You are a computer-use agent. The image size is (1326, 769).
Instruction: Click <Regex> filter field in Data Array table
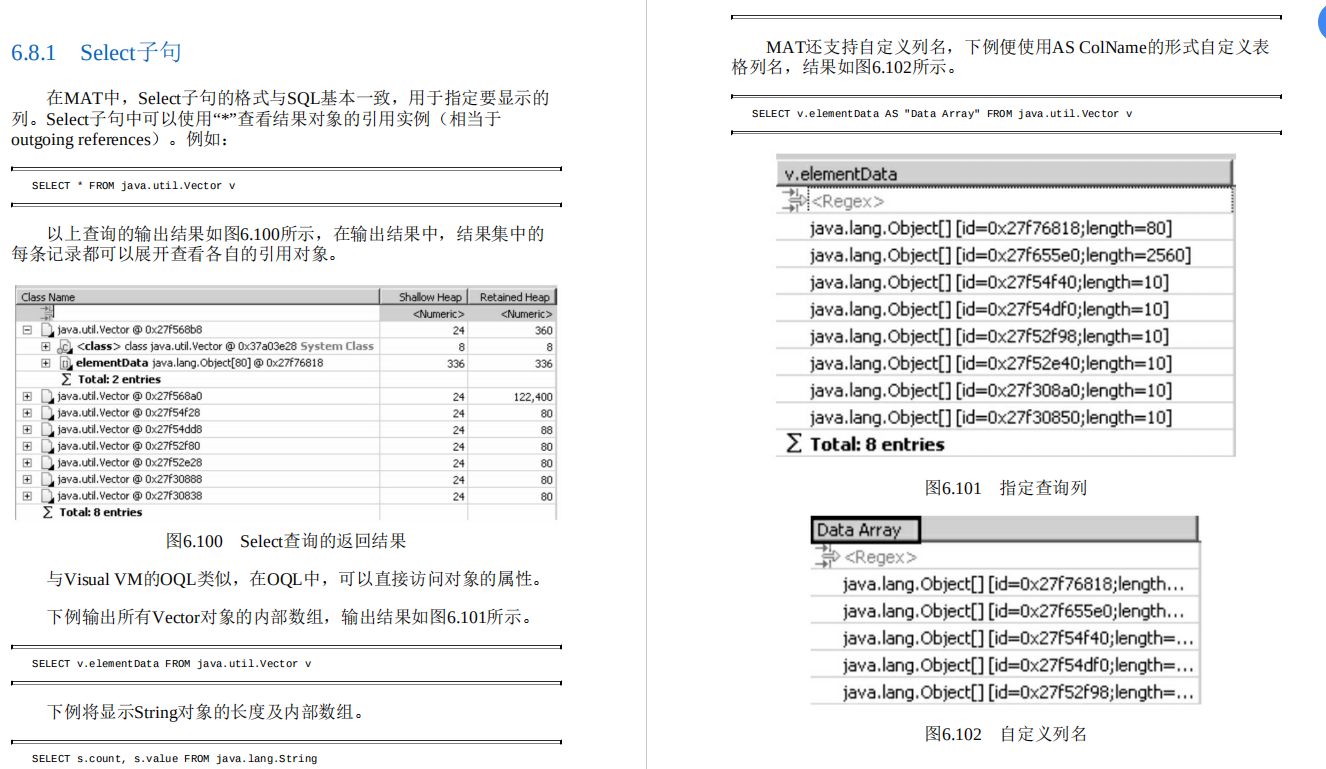click(x=1020, y=557)
